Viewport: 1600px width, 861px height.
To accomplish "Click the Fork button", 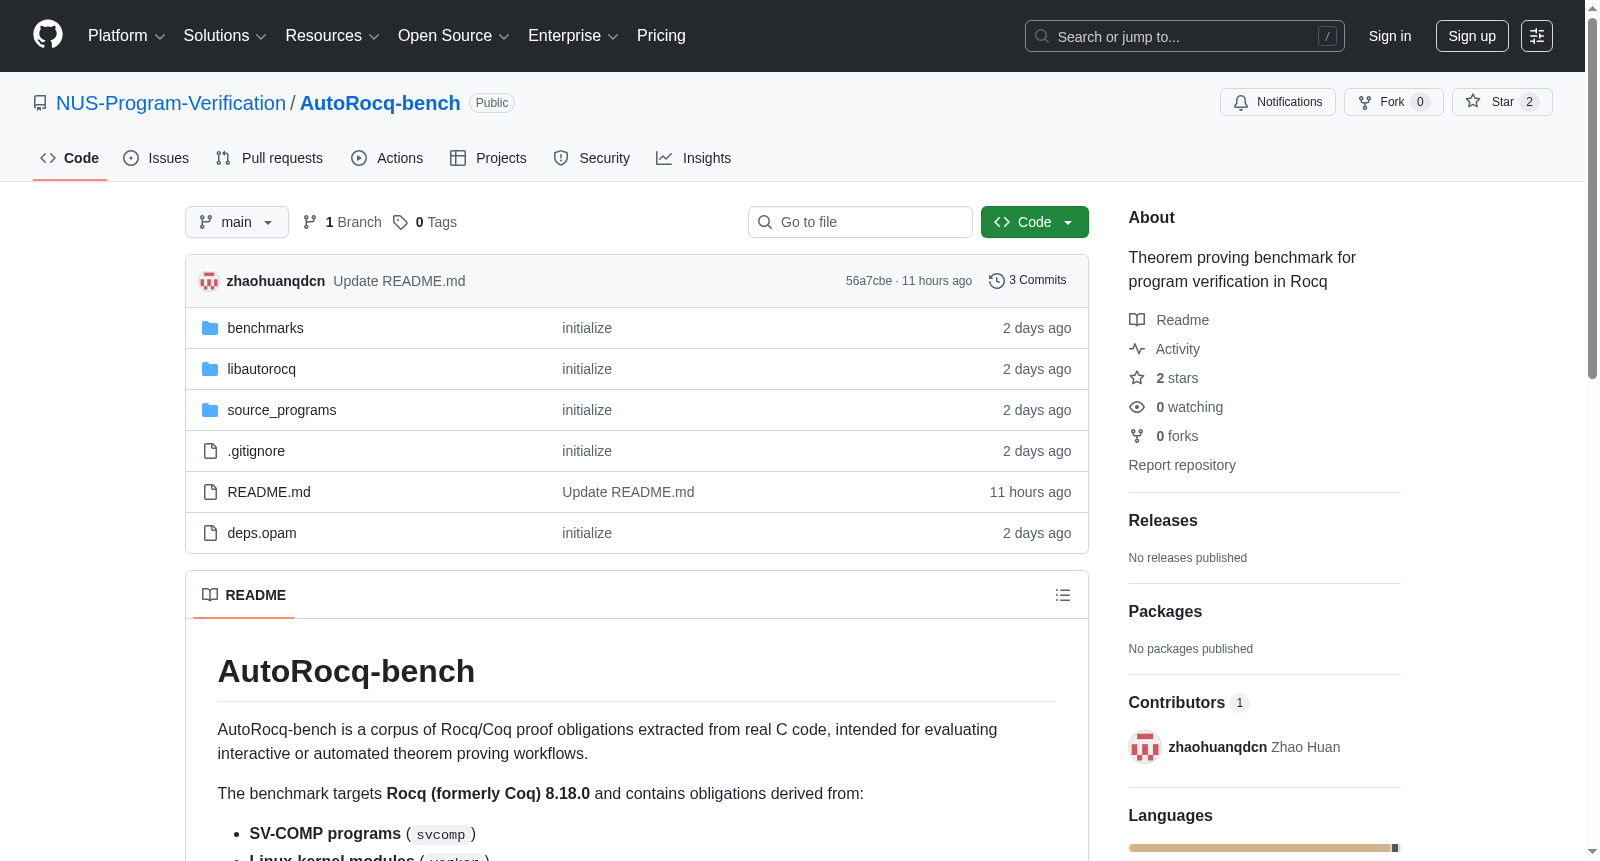I will (1394, 102).
